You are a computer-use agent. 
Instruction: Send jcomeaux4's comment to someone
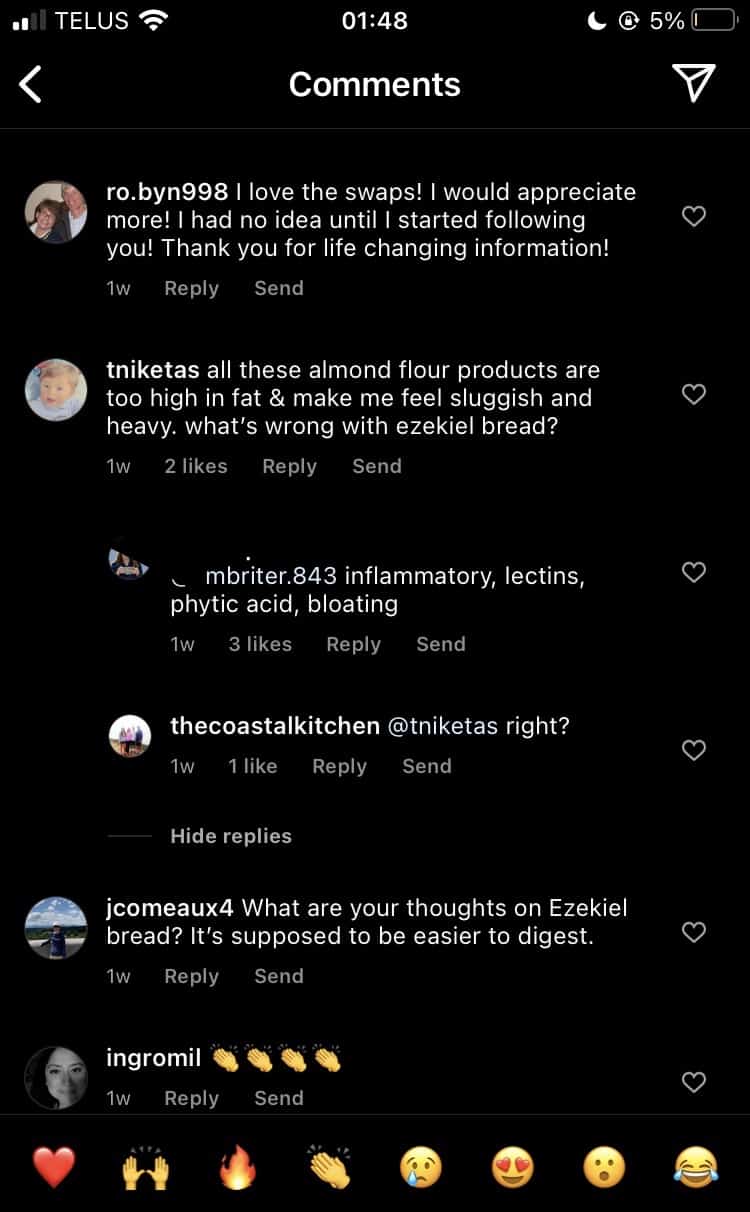tap(279, 976)
